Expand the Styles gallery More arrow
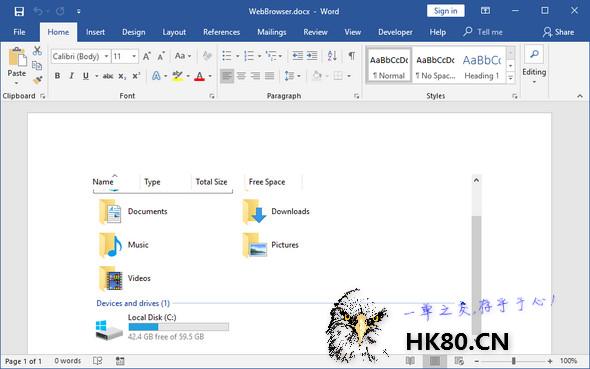This screenshot has height=369, width=590. pos(511,78)
